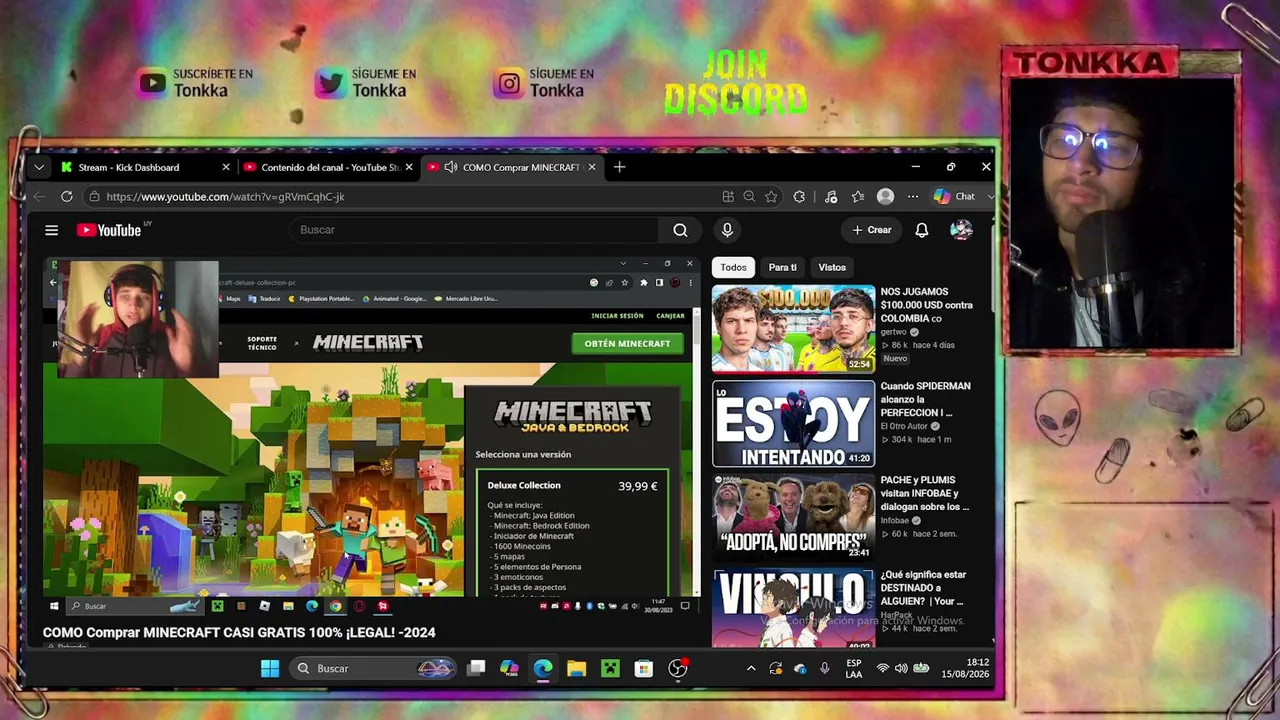Open Microsoft Store on the taskbar
Screen dimensions: 1280x720
pos(643,668)
